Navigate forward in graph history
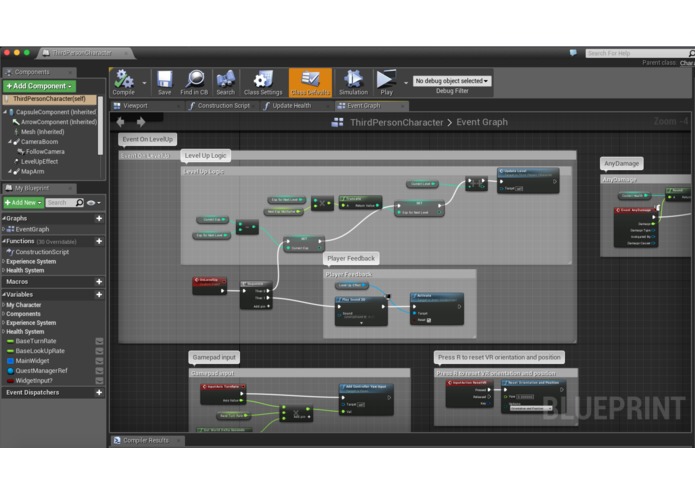 click(141, 122)
